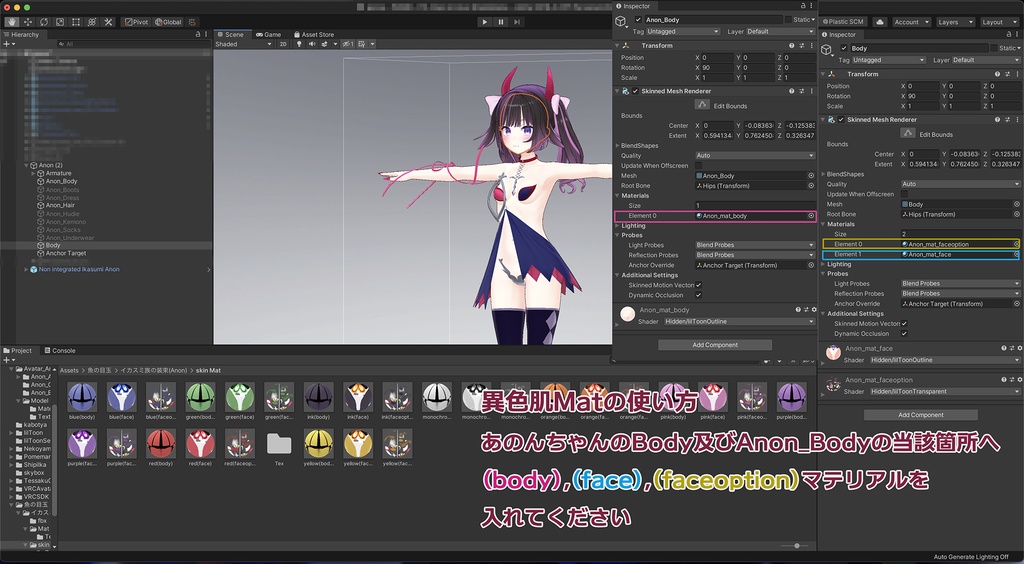Open Quality dropdown in left Inspector

click(x=755, y=156)
